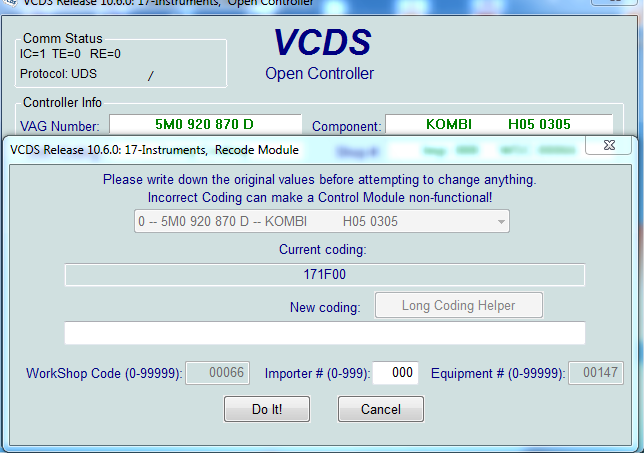
Task: Close the Recode Module dialog
Action: point(609,145)
